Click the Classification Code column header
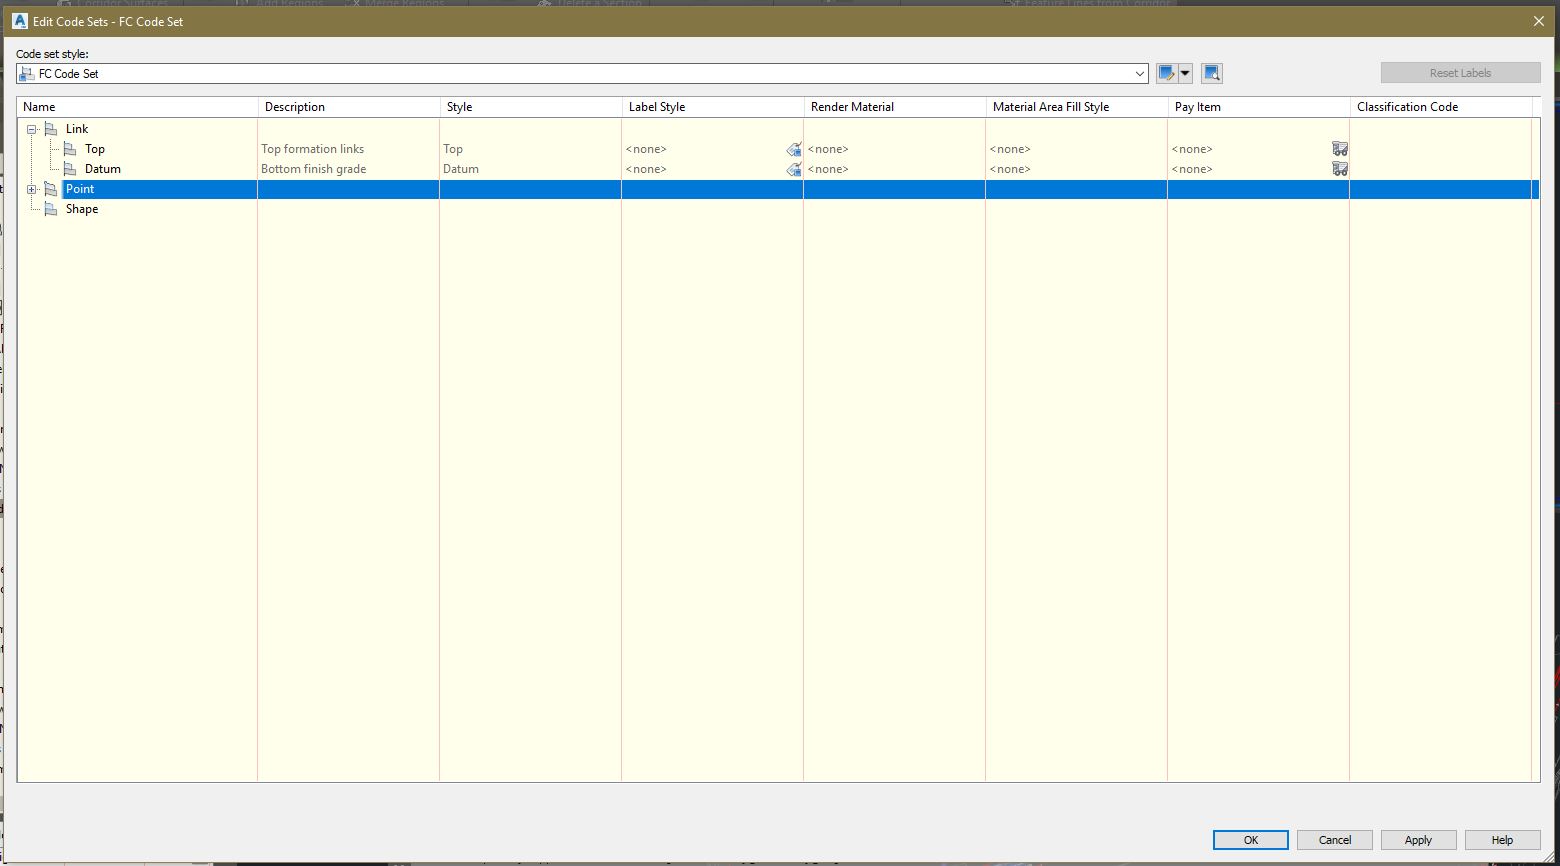 [1441, 107]
